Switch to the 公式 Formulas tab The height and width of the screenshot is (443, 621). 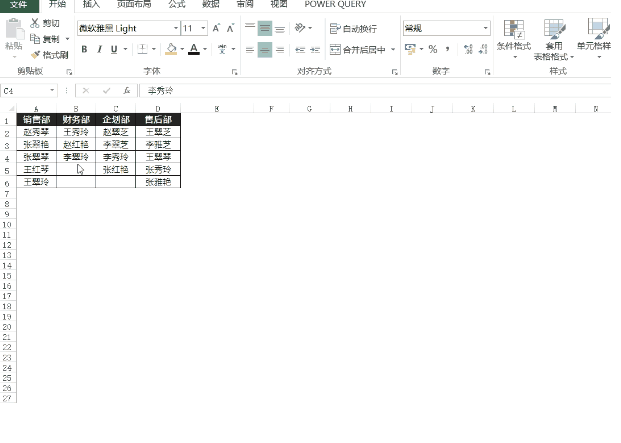pyautogui.click(x=177, y=4)
